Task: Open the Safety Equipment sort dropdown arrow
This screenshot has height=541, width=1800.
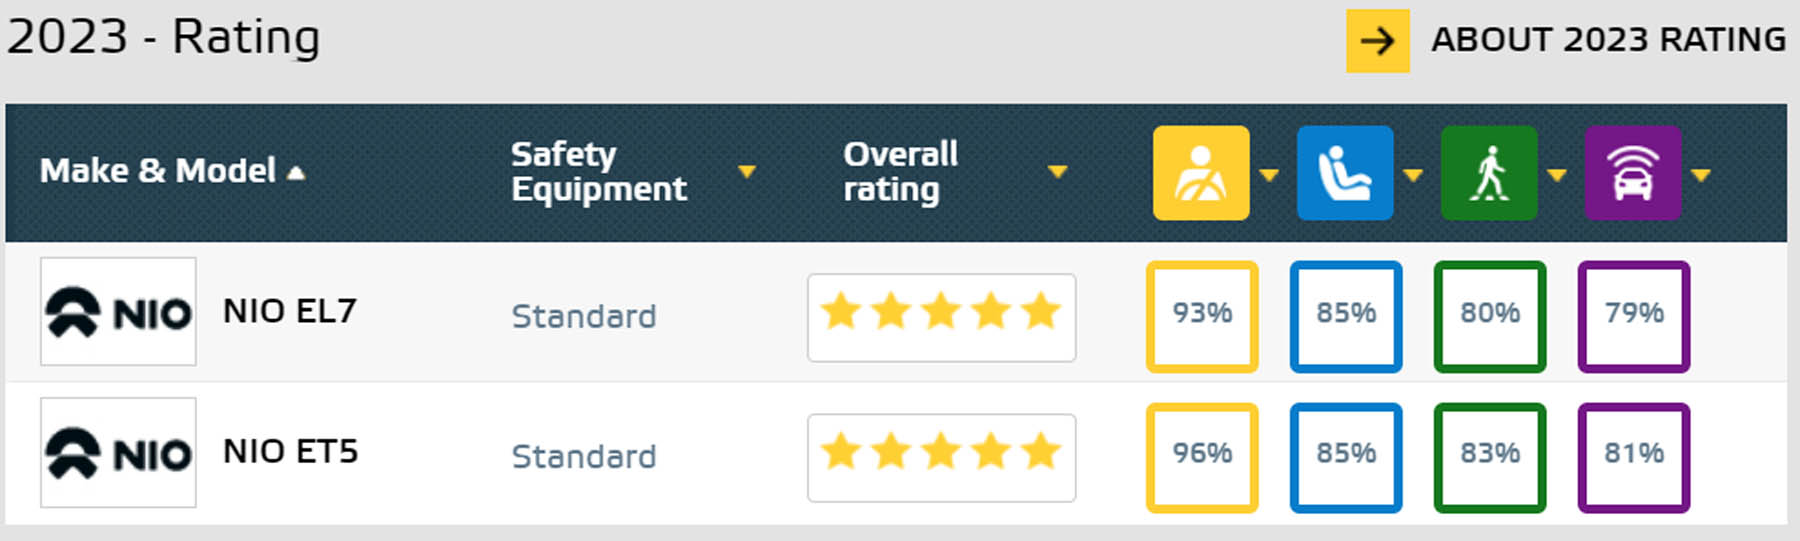Action: (746, 172)
